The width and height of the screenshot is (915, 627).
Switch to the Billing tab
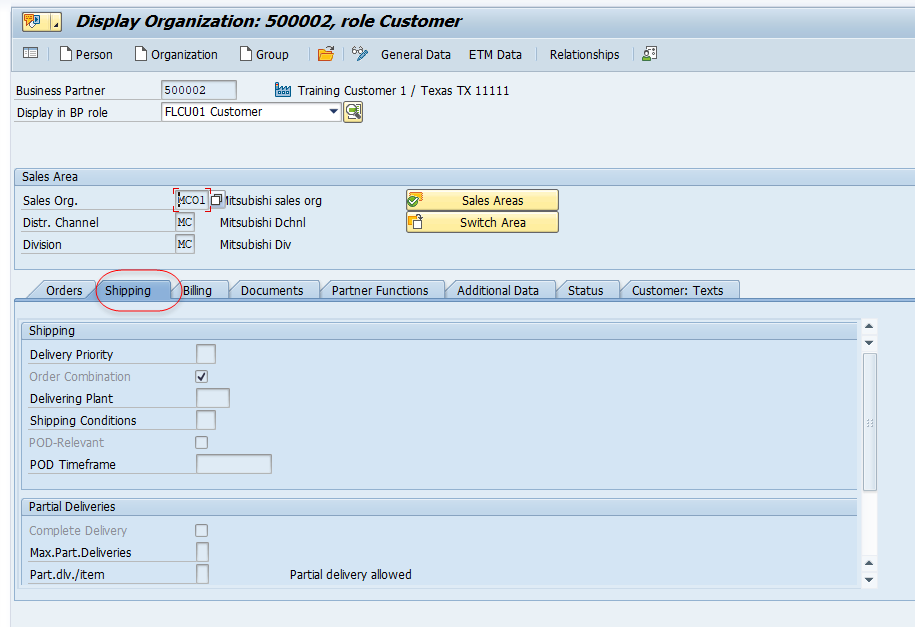[197, 290]
